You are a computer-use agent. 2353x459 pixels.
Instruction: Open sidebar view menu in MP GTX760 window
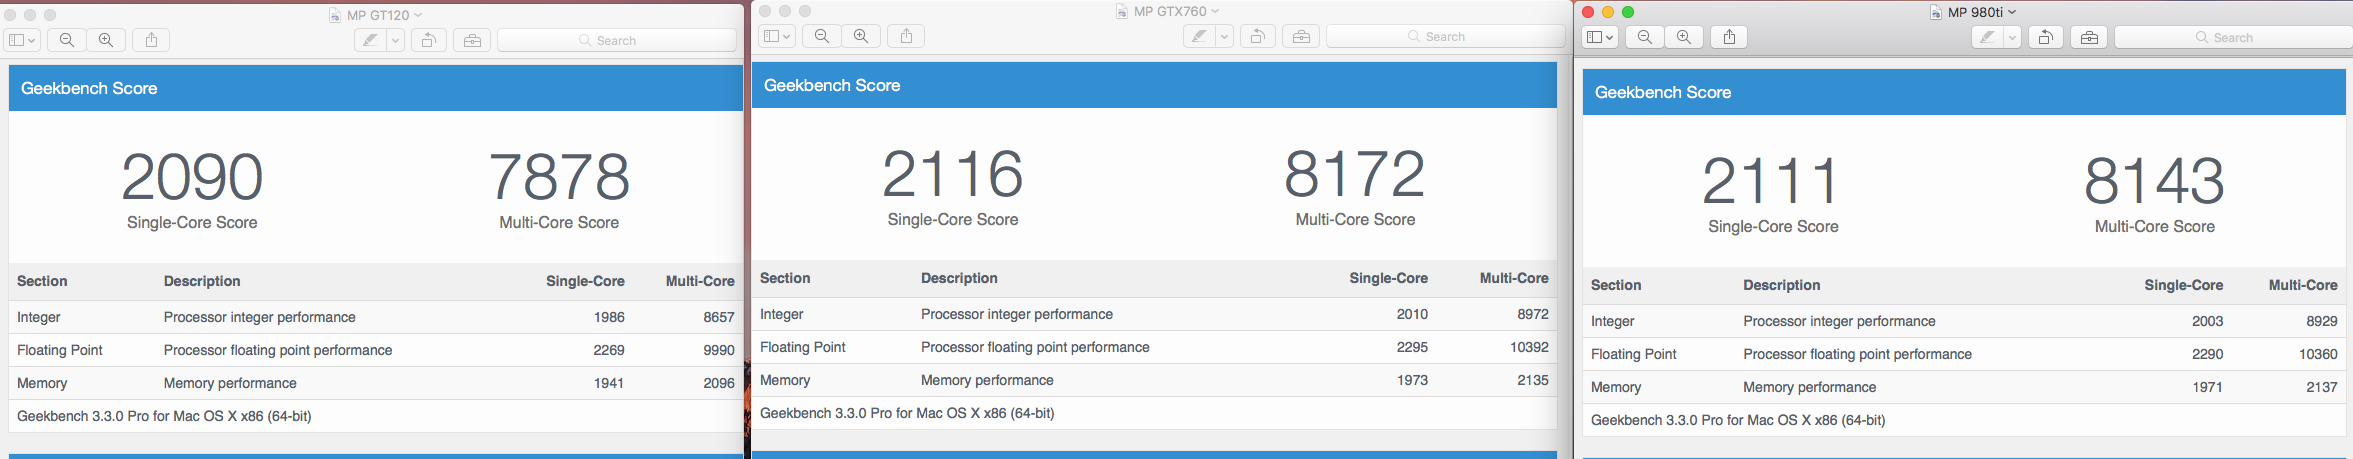point(777,36)
